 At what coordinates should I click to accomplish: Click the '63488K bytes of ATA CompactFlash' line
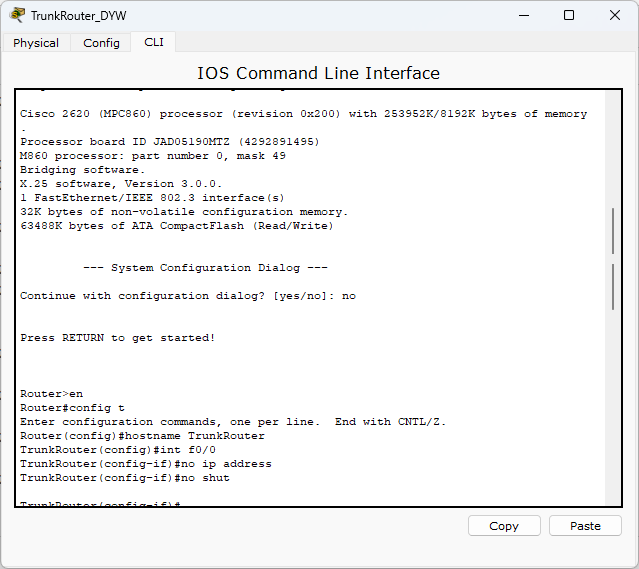tap(177, 226)
